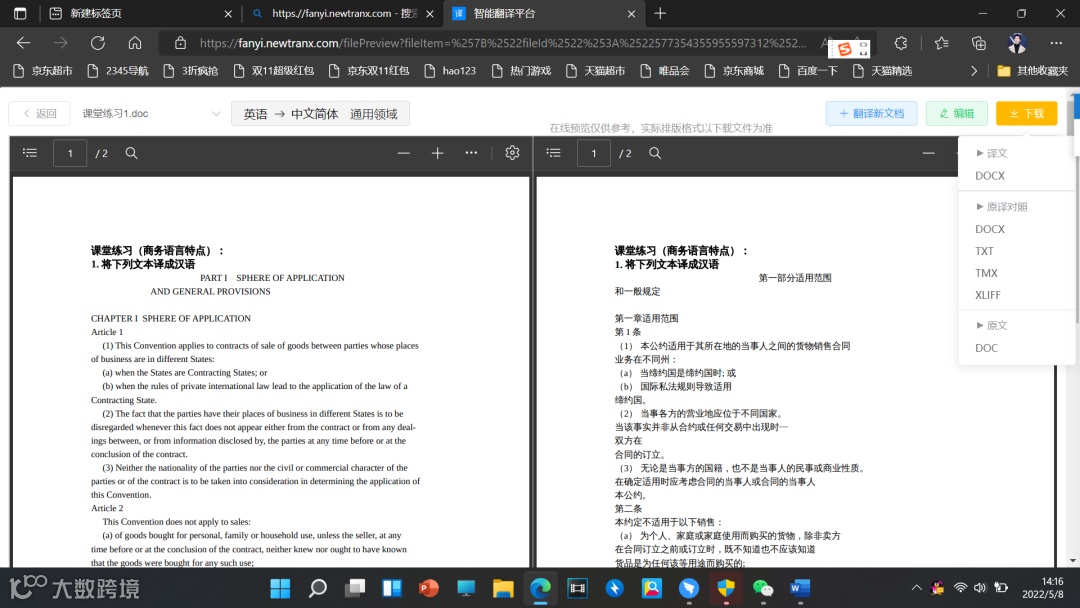Go to browser home page
Image resolution: width=1080 pixels, height=608 pixels.
click(x=135, y=43)
